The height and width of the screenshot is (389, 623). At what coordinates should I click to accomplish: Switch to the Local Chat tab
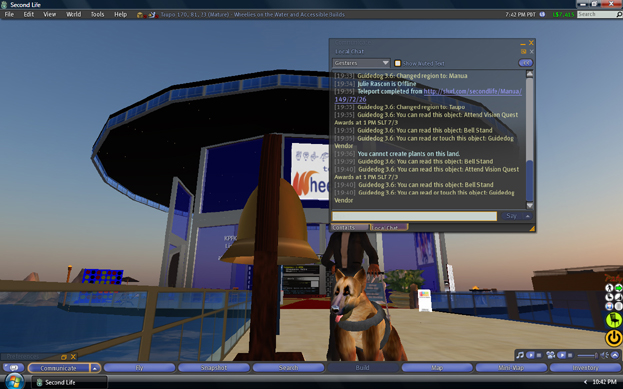[389, 227]
